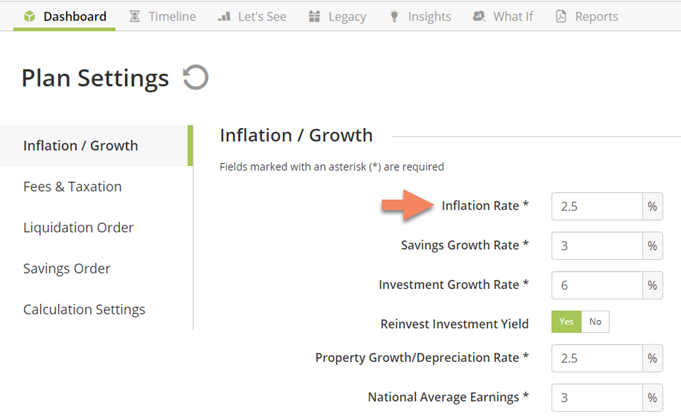Click the bar chart Let's See icon
The height and width of the screenshot is (420, 681).
tap(224, 17)
